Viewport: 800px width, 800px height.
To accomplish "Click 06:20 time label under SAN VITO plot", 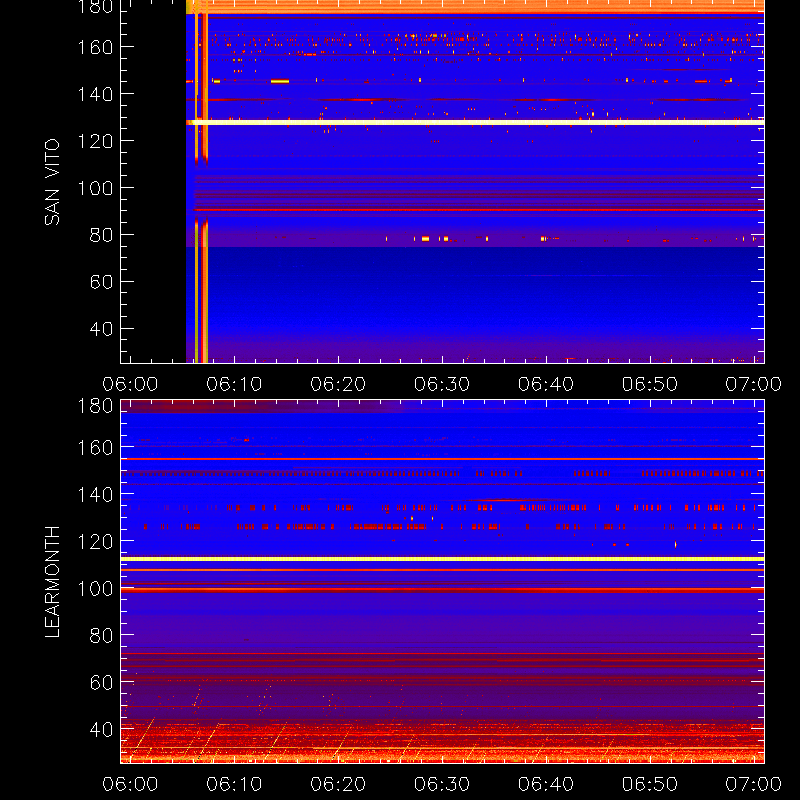I will 338,384.
